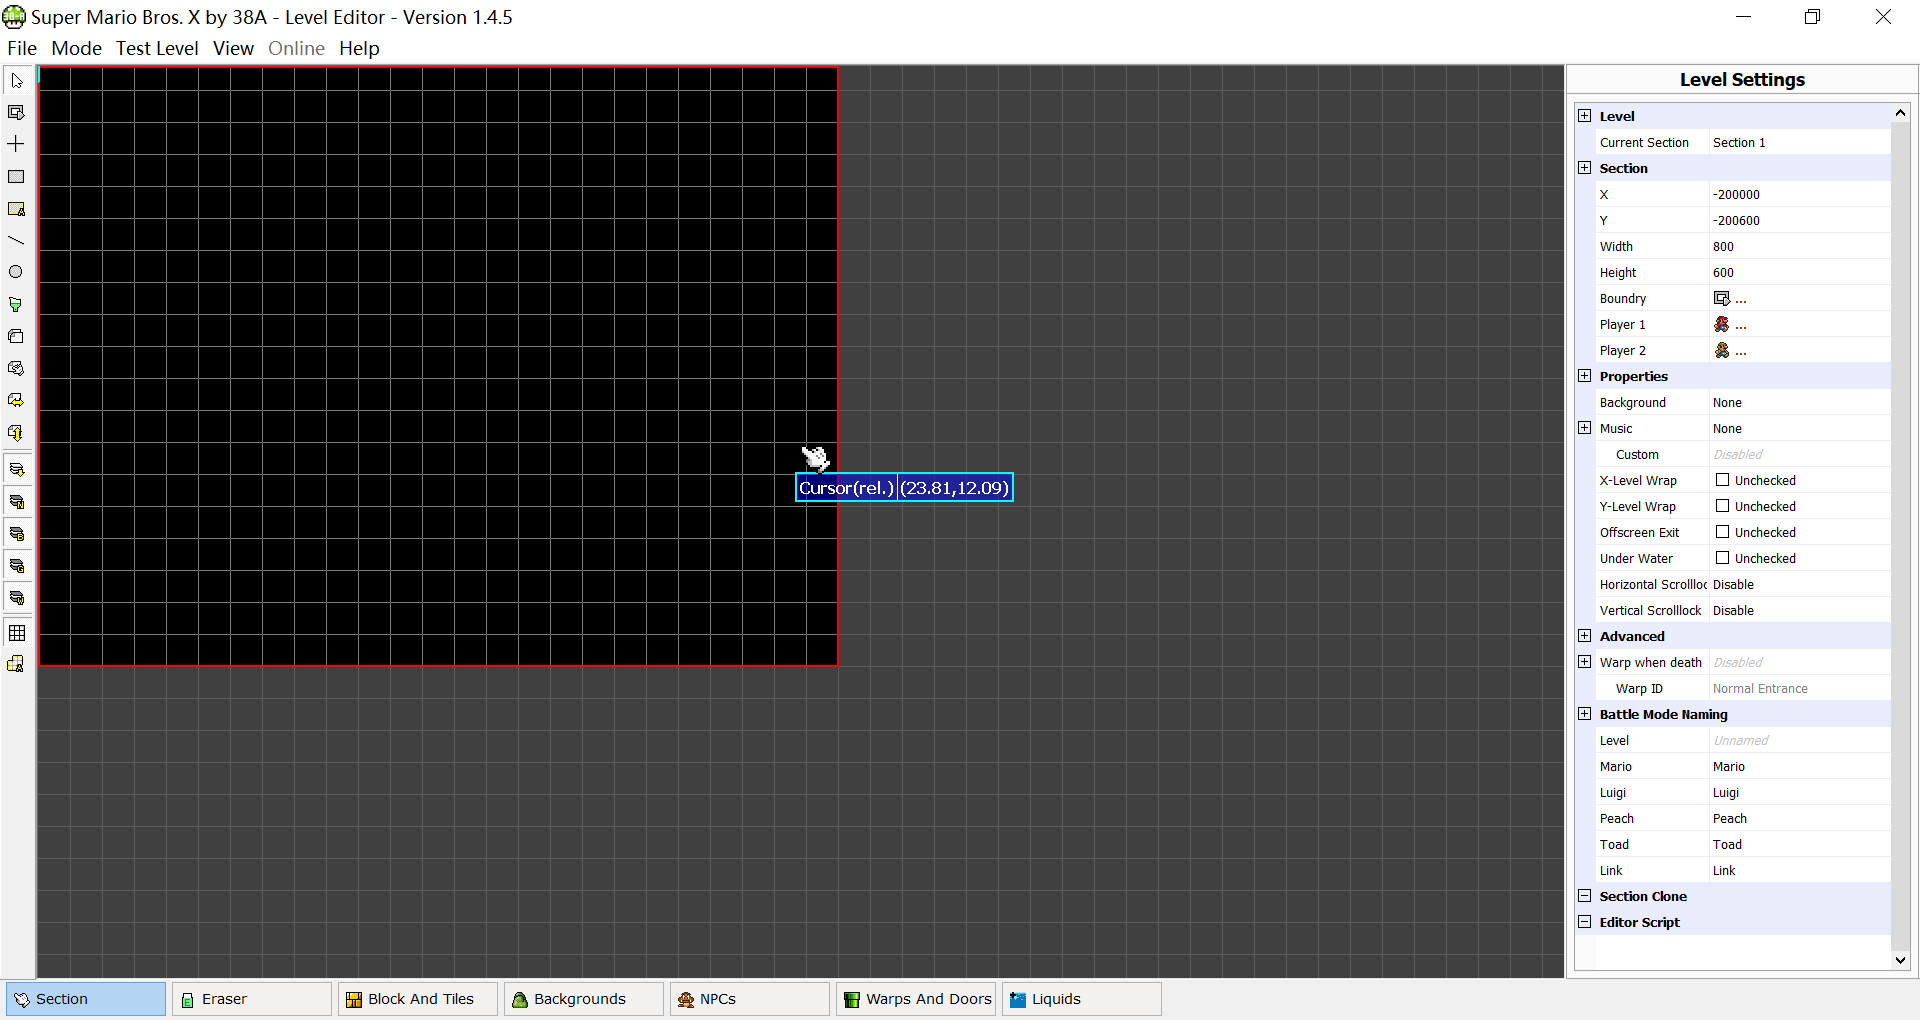1920x1020 pixels.
Task: Click the horizontal flip arrow tool
Action: (17, 400)
